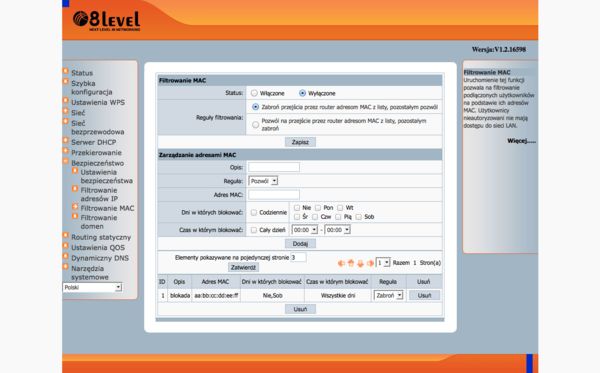Image resolution: width=600 pixels, height=373 pixels.
Task: Choose the Pozwól na przejście filtering rule
Action: tap(255, 124)
